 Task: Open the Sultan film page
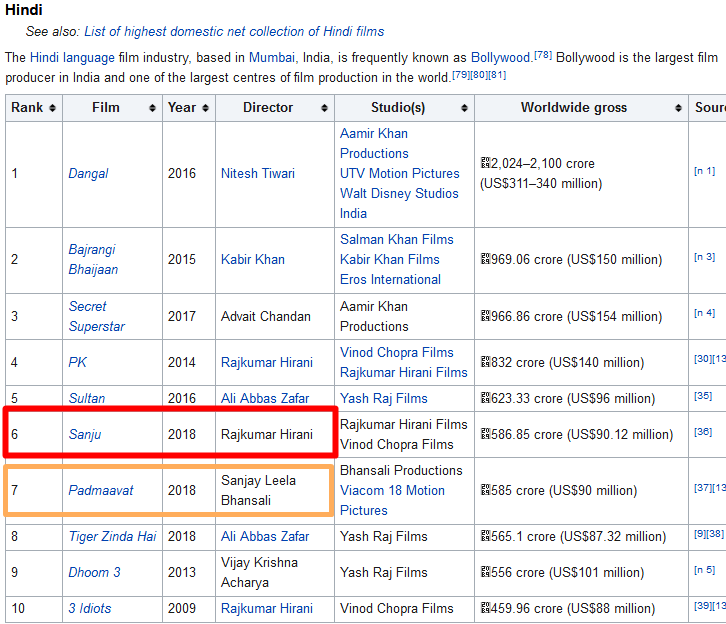tap(87, 398)
